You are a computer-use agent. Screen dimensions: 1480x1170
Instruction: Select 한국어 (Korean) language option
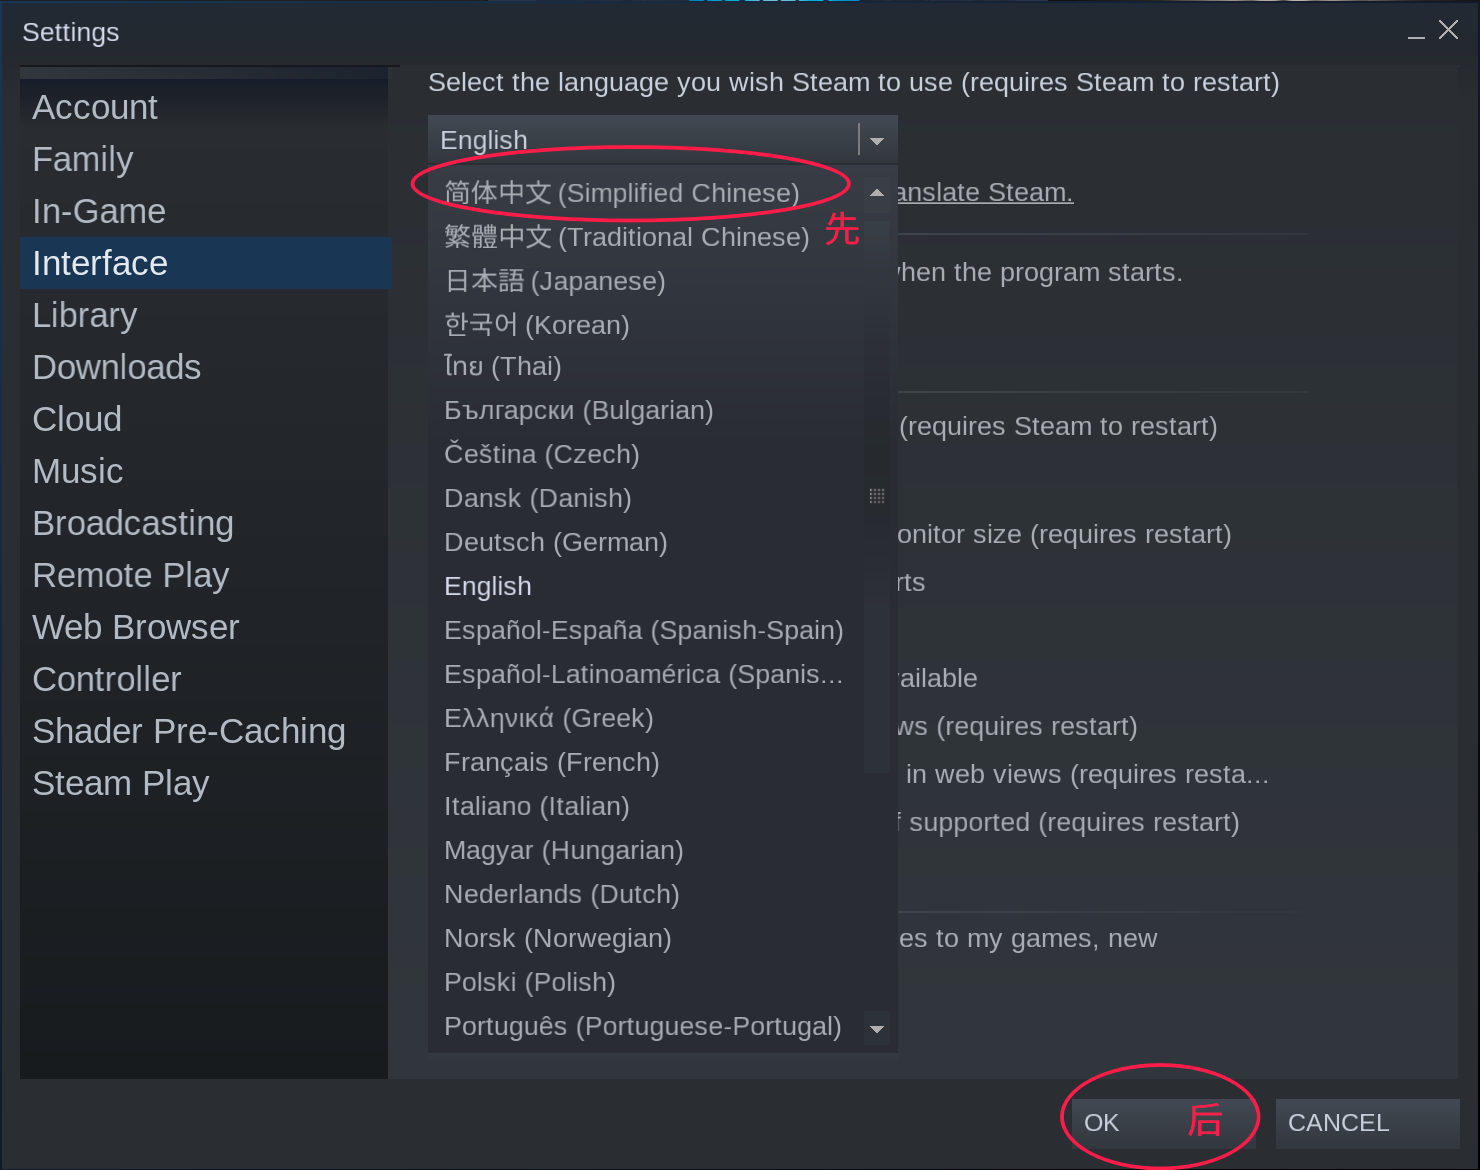[536, 324]
